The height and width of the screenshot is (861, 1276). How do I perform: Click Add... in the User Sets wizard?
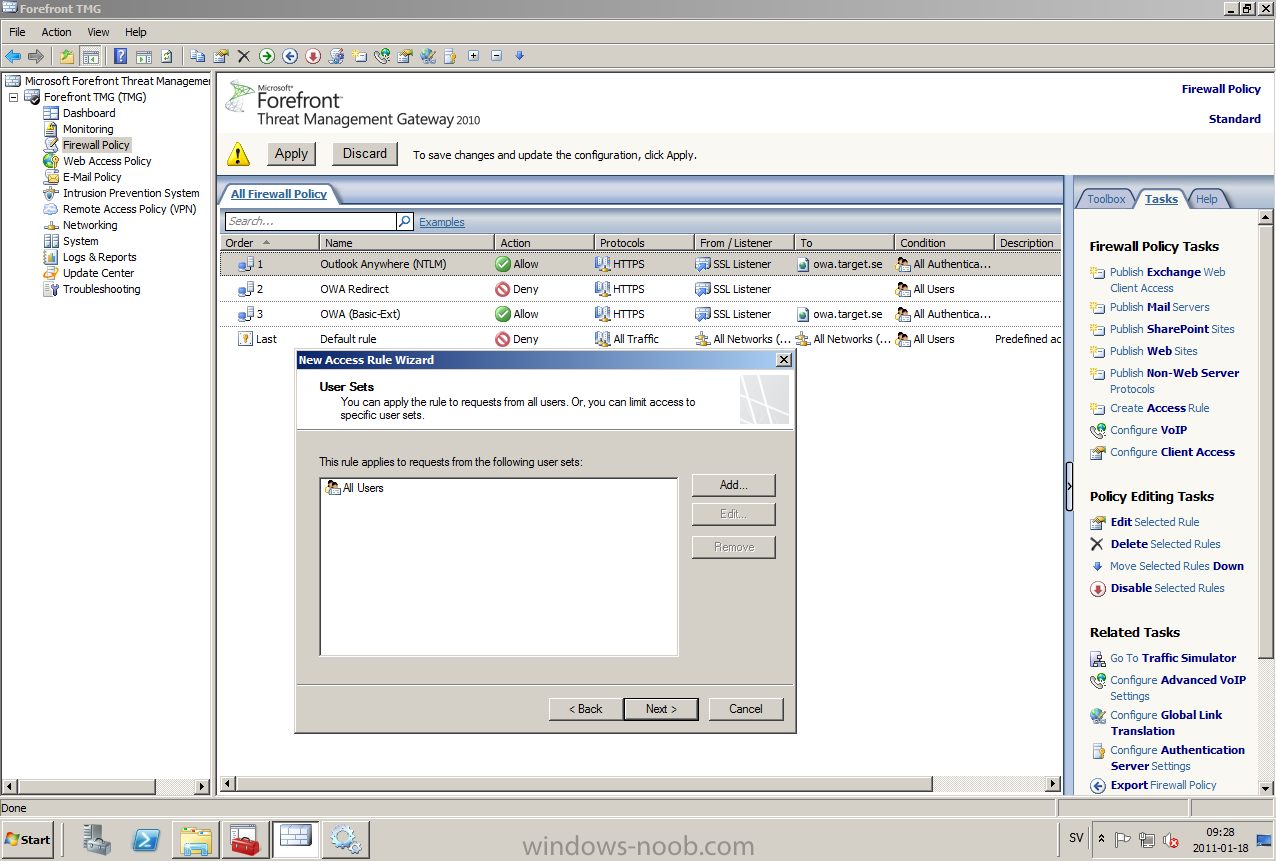(734, 485)
